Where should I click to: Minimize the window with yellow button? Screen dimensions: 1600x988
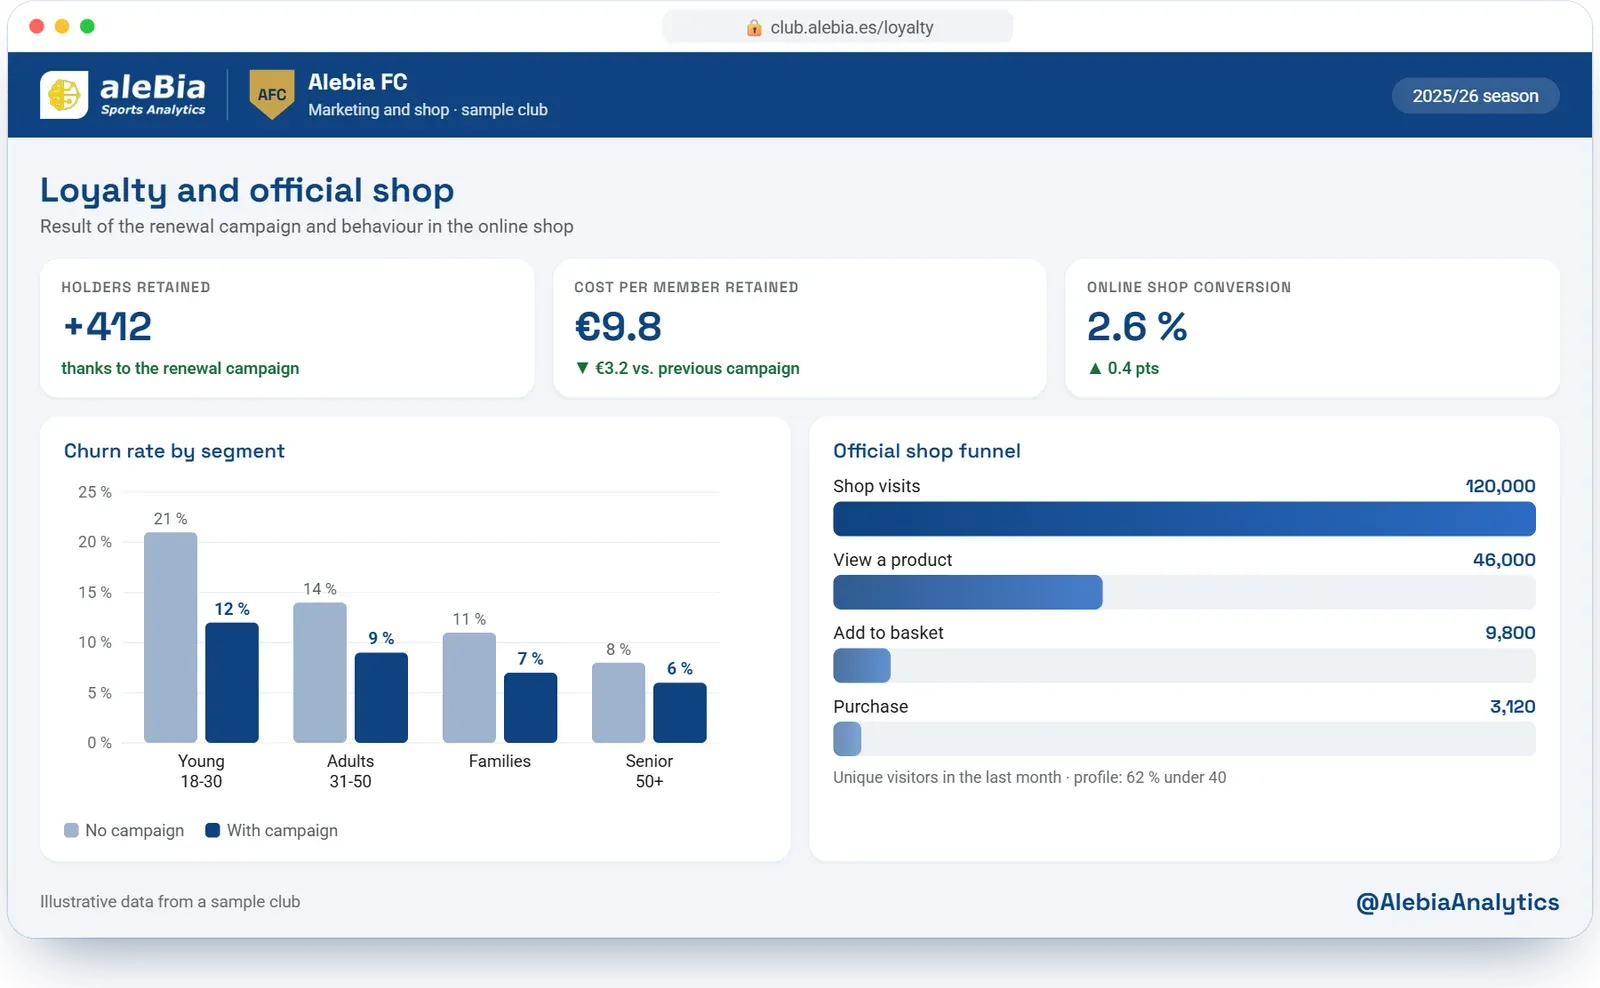pos(62,26)
